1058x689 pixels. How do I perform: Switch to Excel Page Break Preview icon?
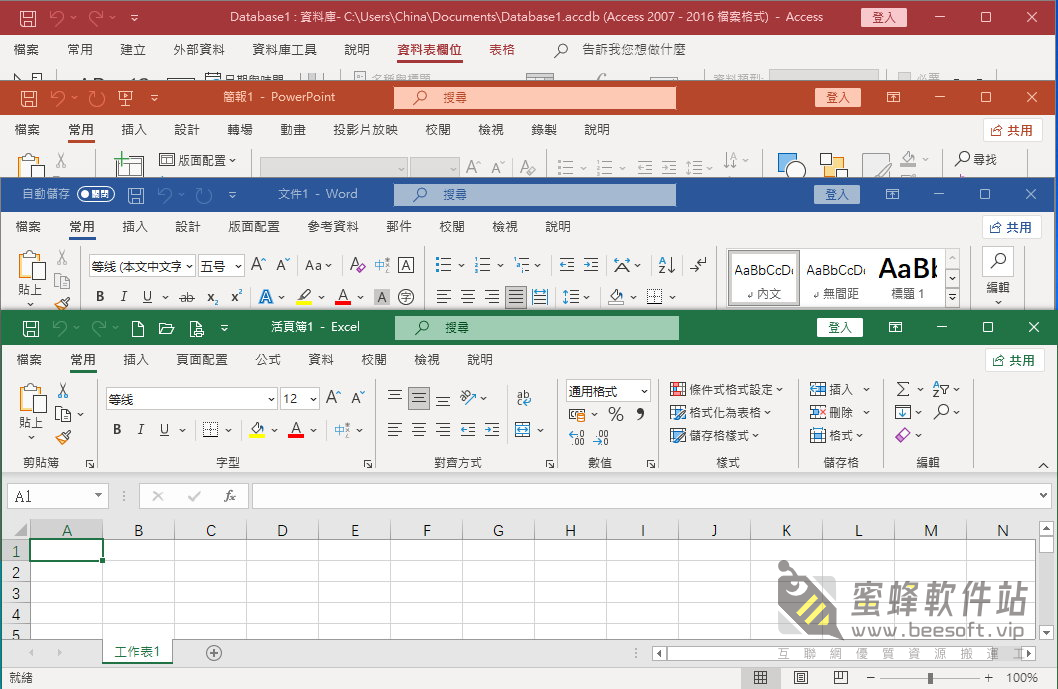[841, 678]
